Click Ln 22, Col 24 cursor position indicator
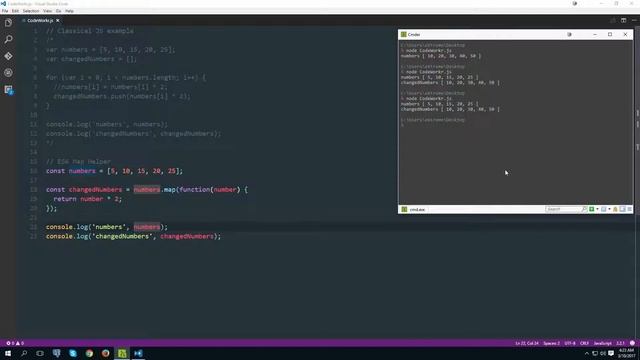 [x=527, y=343]
